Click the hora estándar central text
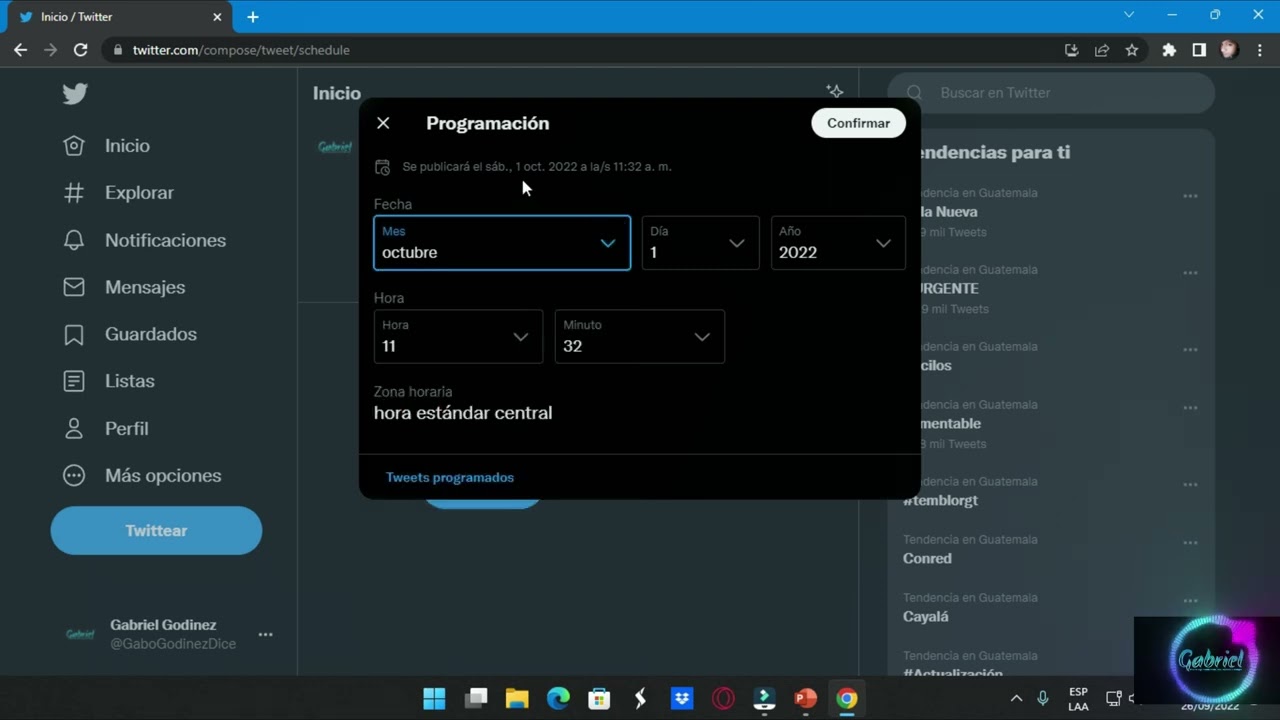 (x=463, y=413)
